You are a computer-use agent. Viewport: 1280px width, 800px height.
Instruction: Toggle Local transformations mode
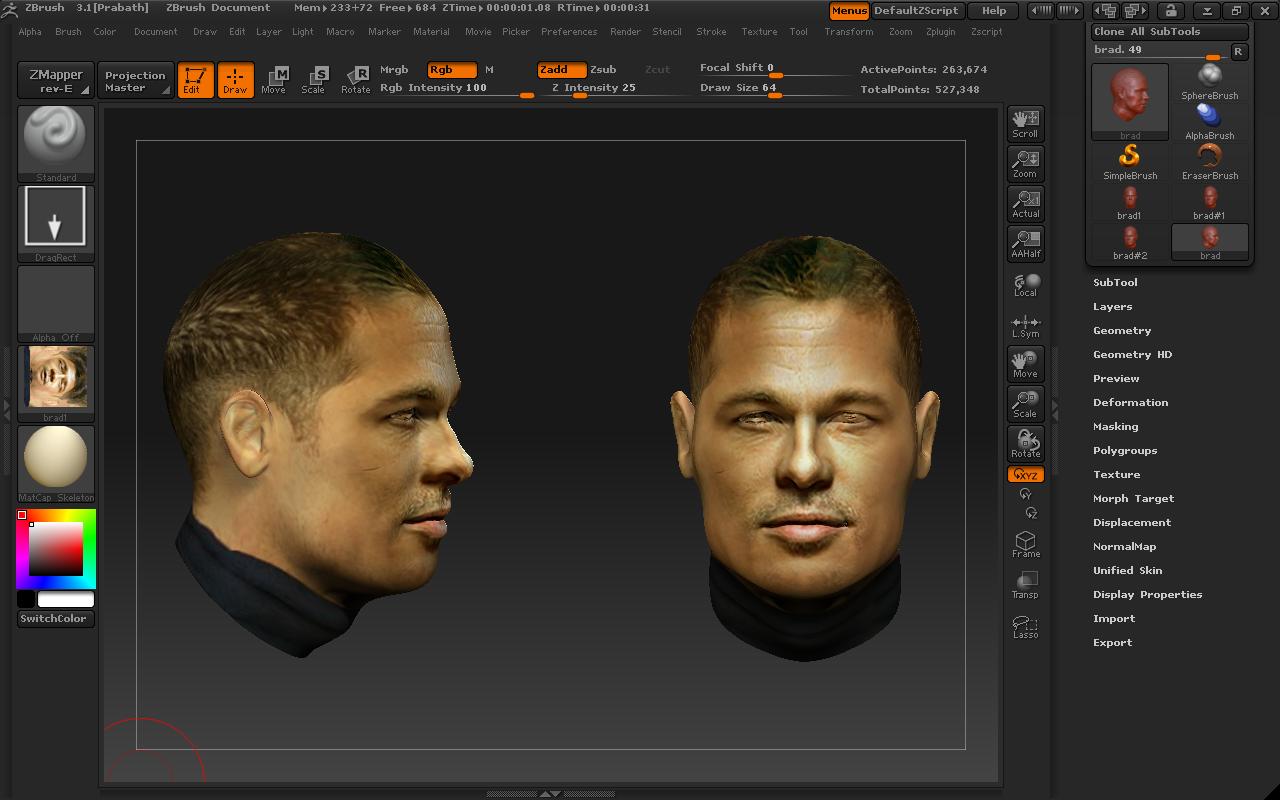(x=1025, y=285)
